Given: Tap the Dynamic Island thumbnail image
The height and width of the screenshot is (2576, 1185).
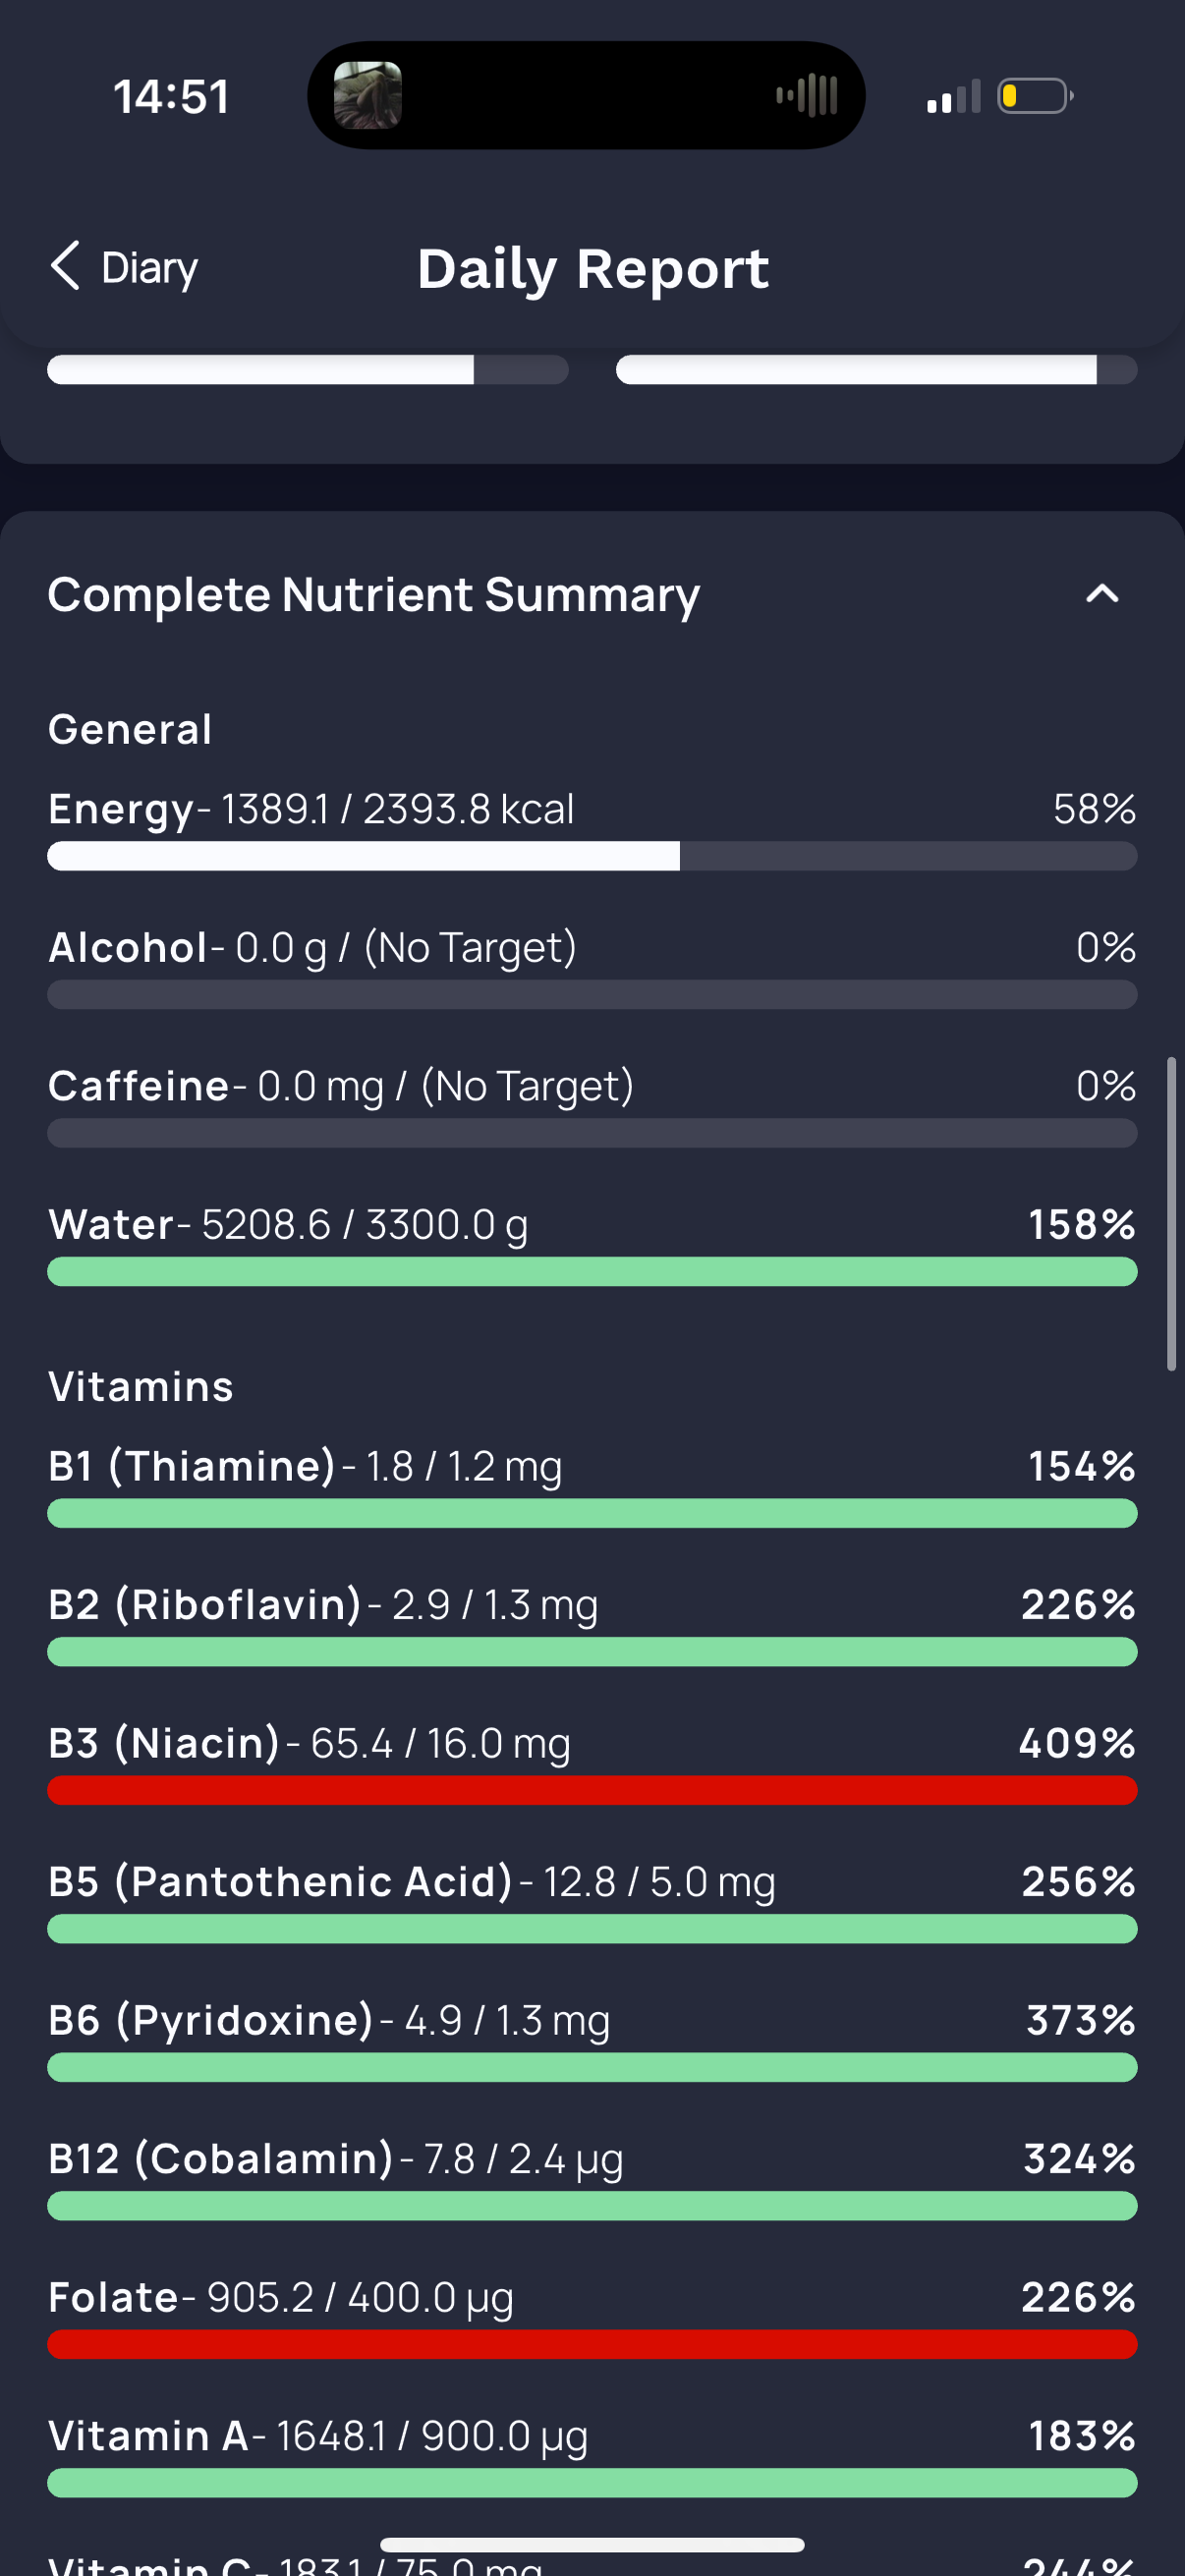Looking at the screenshot, I should [367, 95].
